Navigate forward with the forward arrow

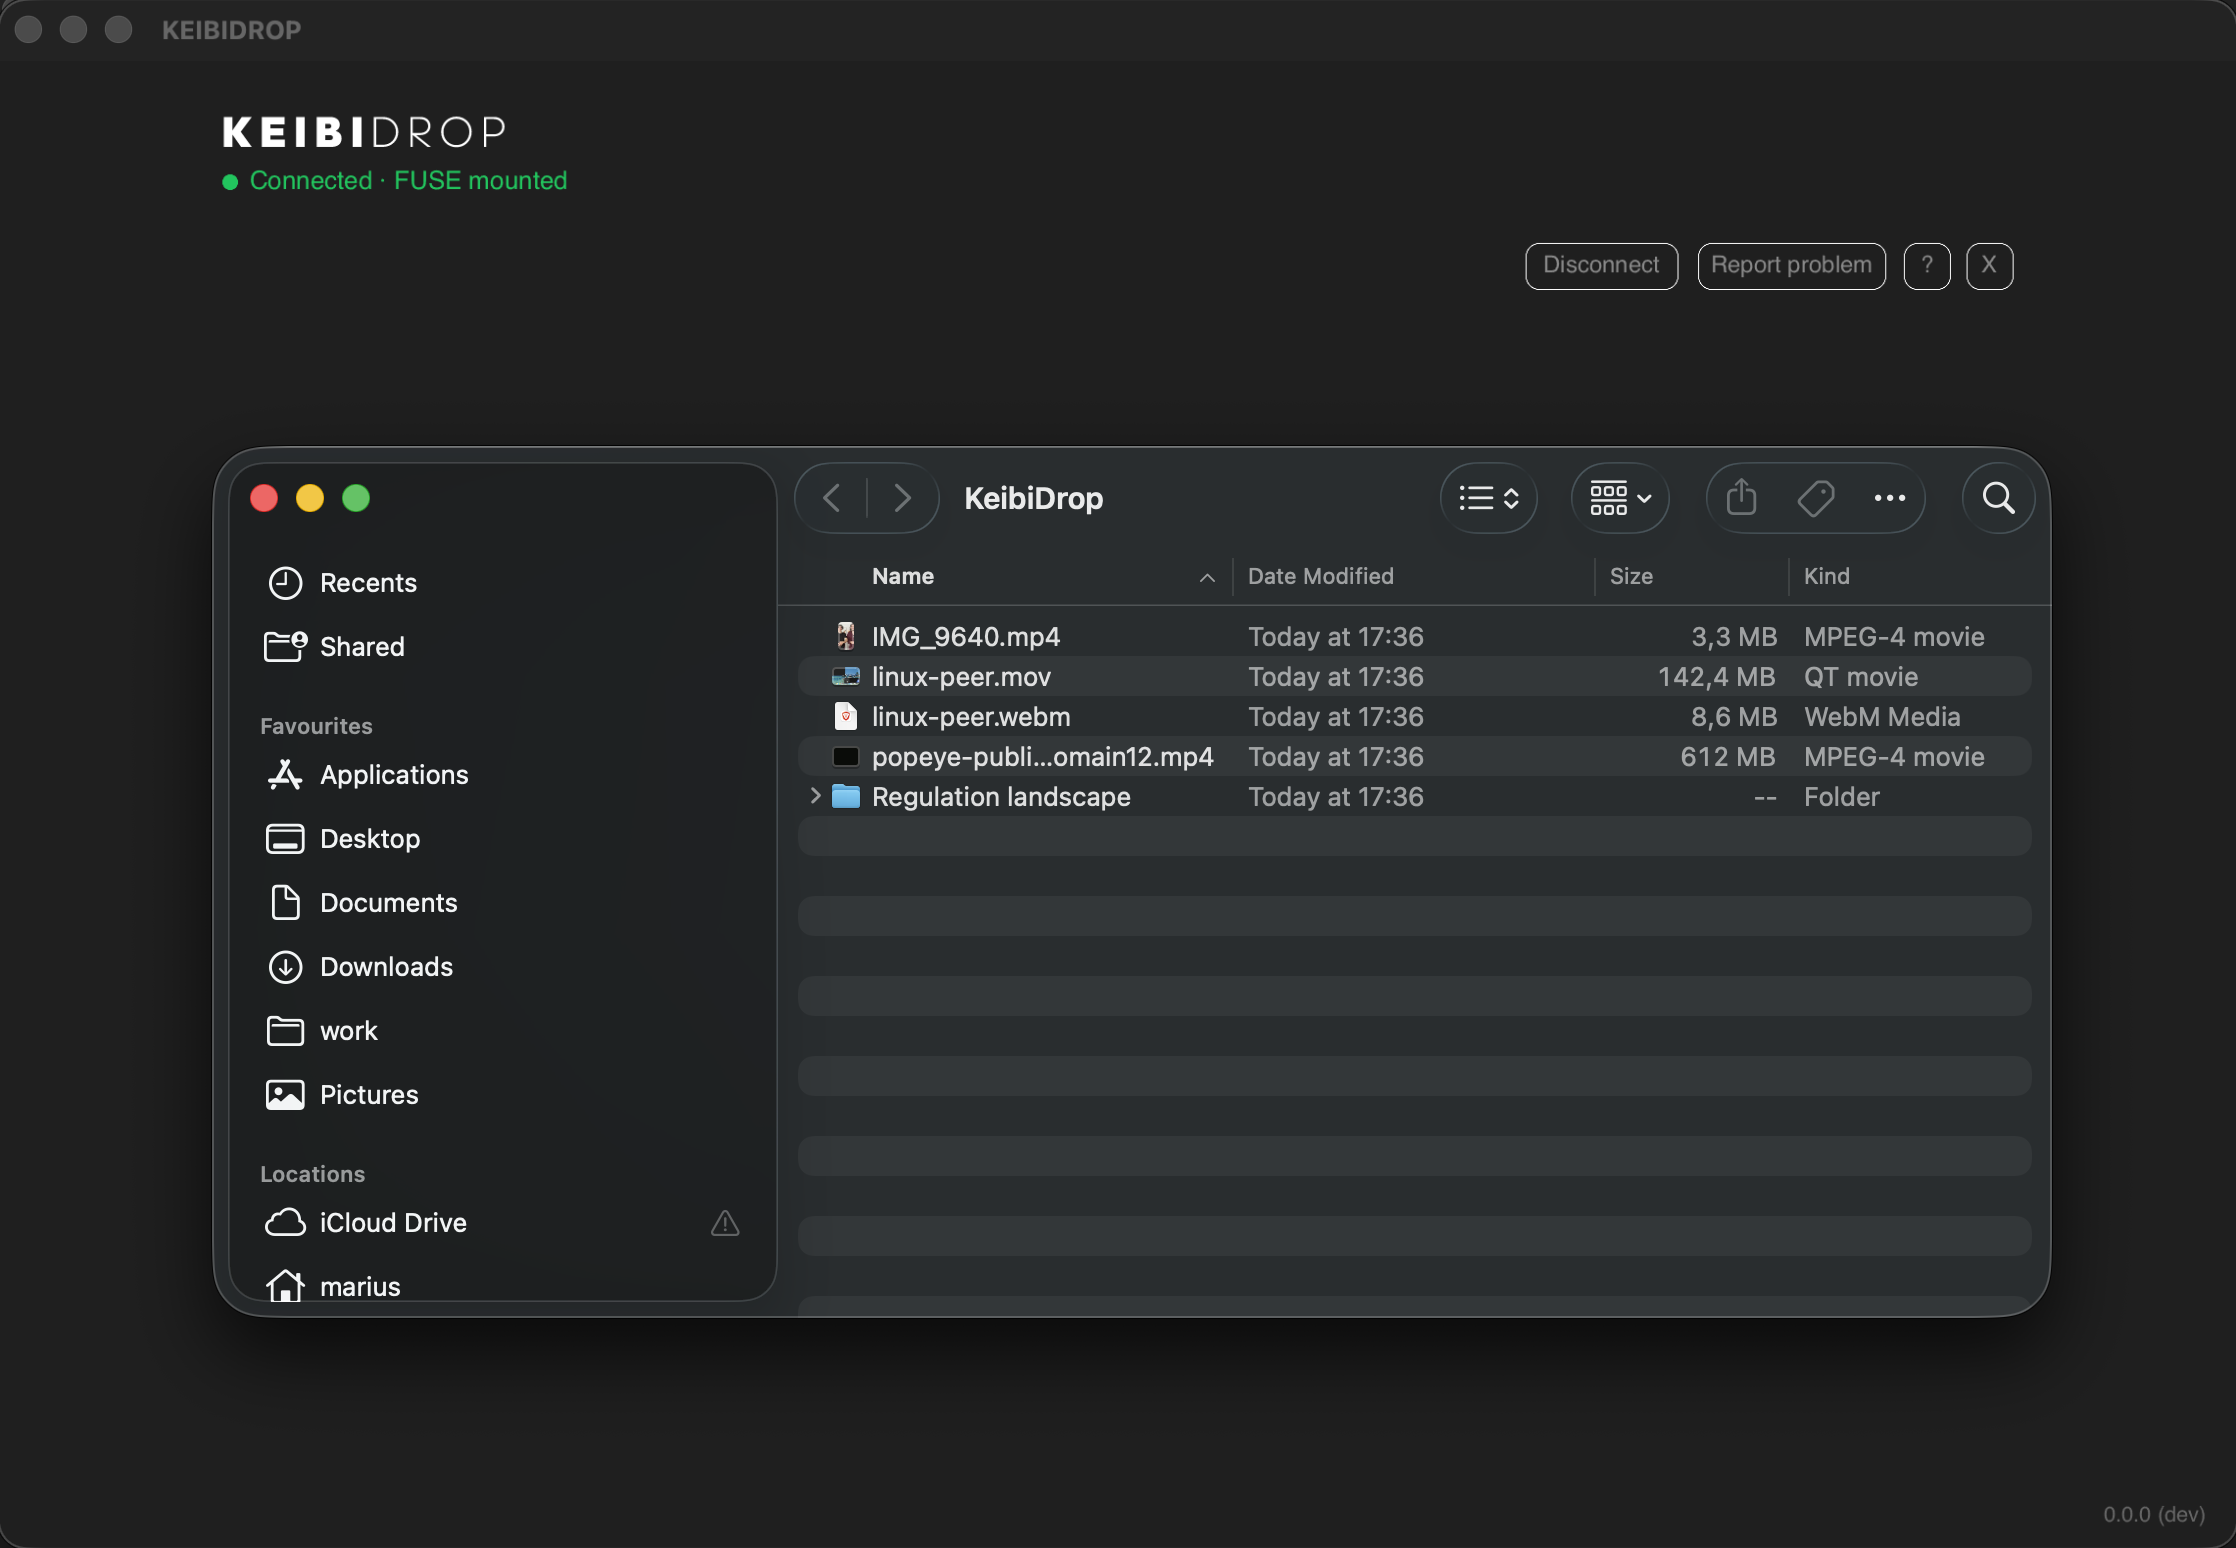click(901, 497)
